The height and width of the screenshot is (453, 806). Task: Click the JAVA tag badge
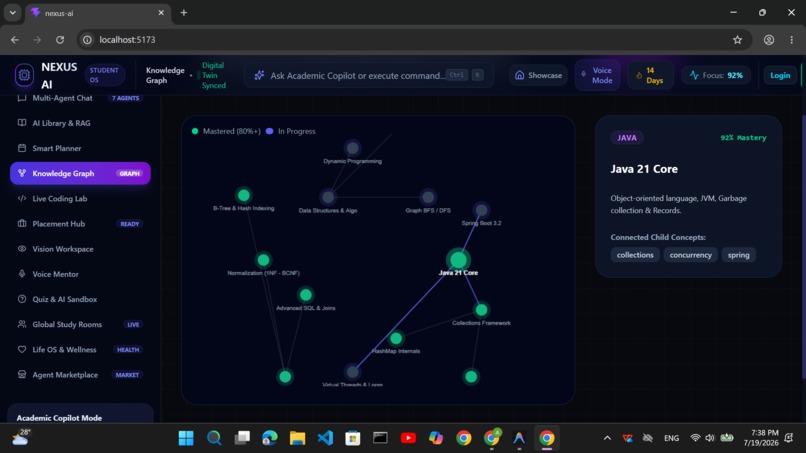627,138
